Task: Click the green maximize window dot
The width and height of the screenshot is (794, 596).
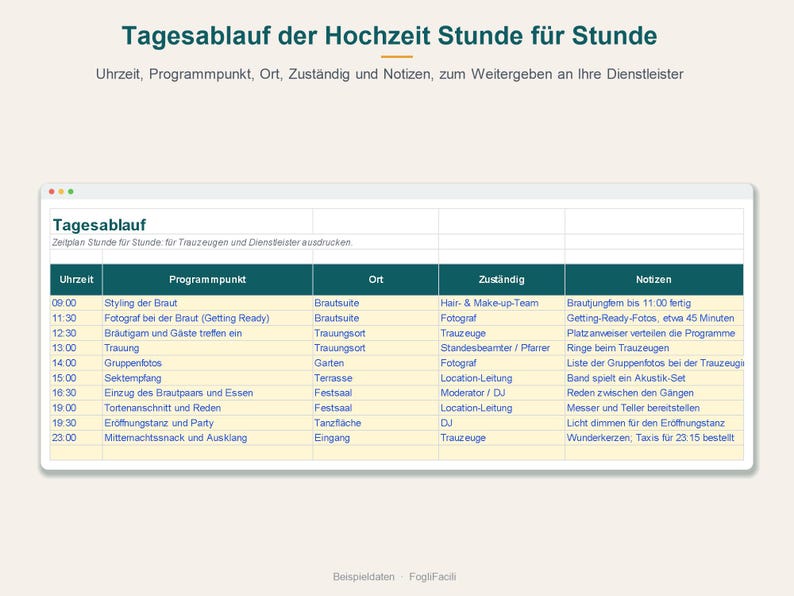Action: [71, 191]
